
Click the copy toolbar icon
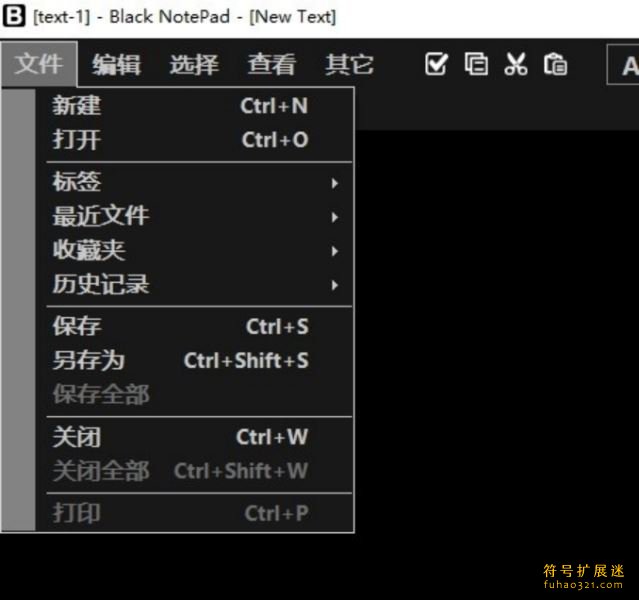[x=476, y=64]
